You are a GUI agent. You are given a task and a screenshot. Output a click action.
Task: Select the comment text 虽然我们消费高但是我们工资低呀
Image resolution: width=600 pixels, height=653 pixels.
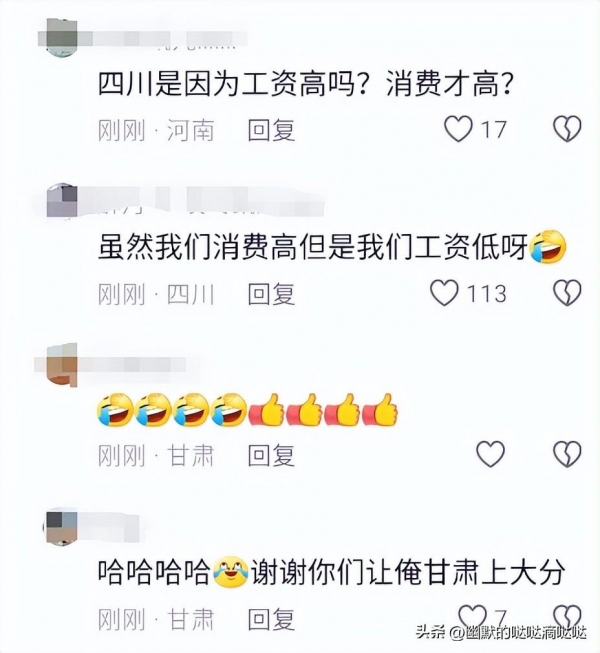313,249
